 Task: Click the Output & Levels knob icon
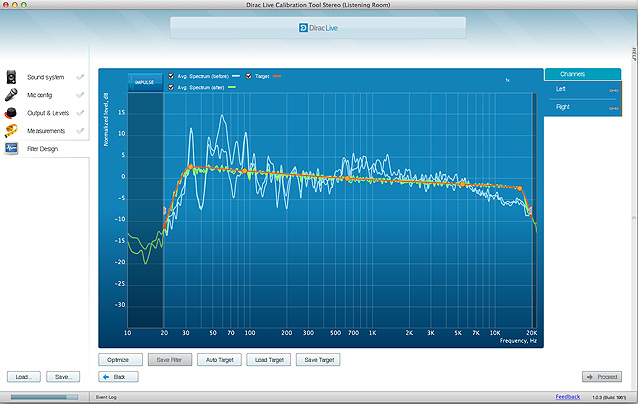pos(11,113)
